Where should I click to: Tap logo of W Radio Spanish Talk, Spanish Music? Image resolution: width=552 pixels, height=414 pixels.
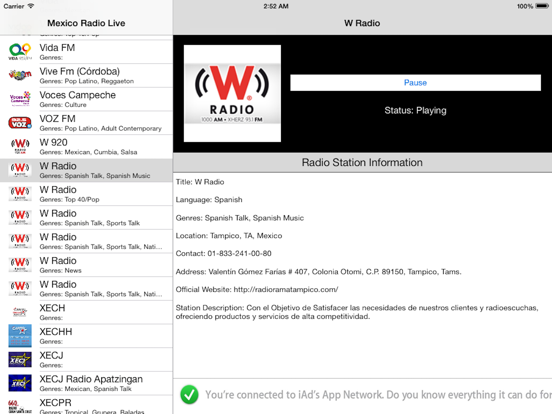[x=20, y=170]
